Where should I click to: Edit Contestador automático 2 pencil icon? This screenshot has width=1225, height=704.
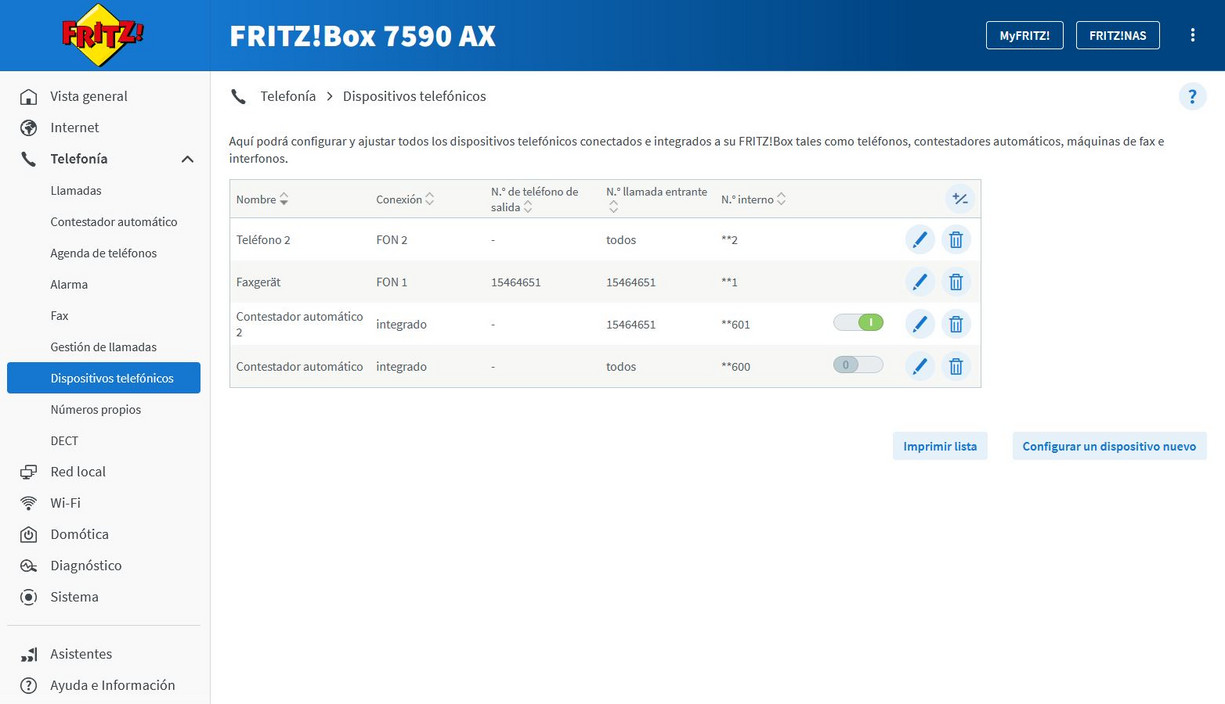click(x=920, y=324)
